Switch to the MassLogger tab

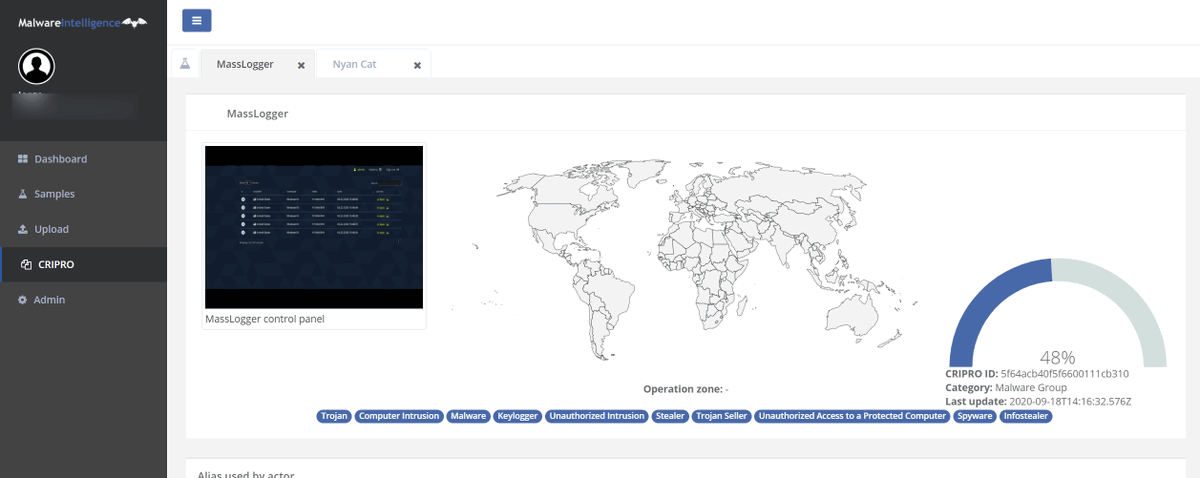click(x=245, y=64)
